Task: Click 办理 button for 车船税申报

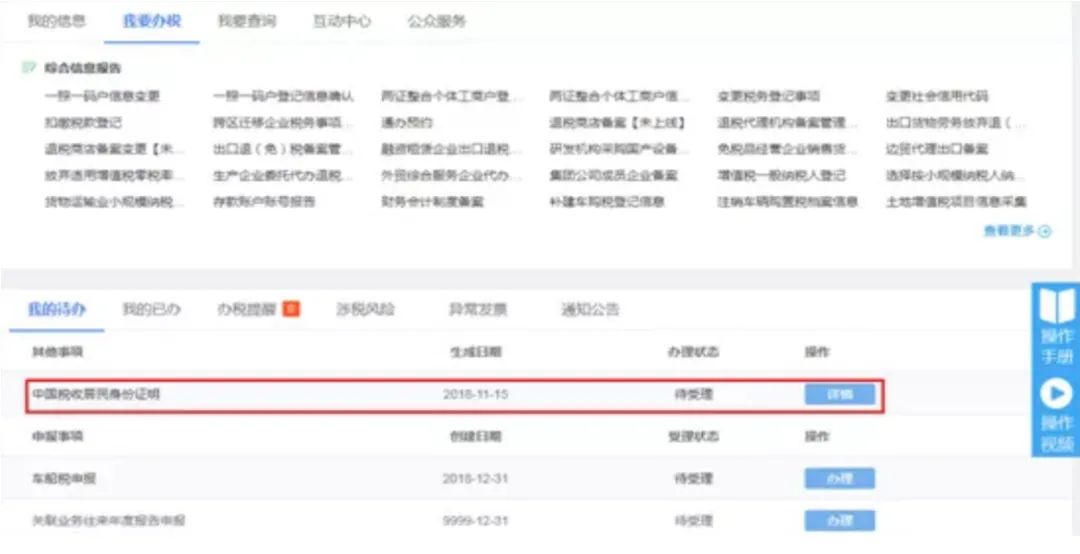Action: [x=839, y=479]
